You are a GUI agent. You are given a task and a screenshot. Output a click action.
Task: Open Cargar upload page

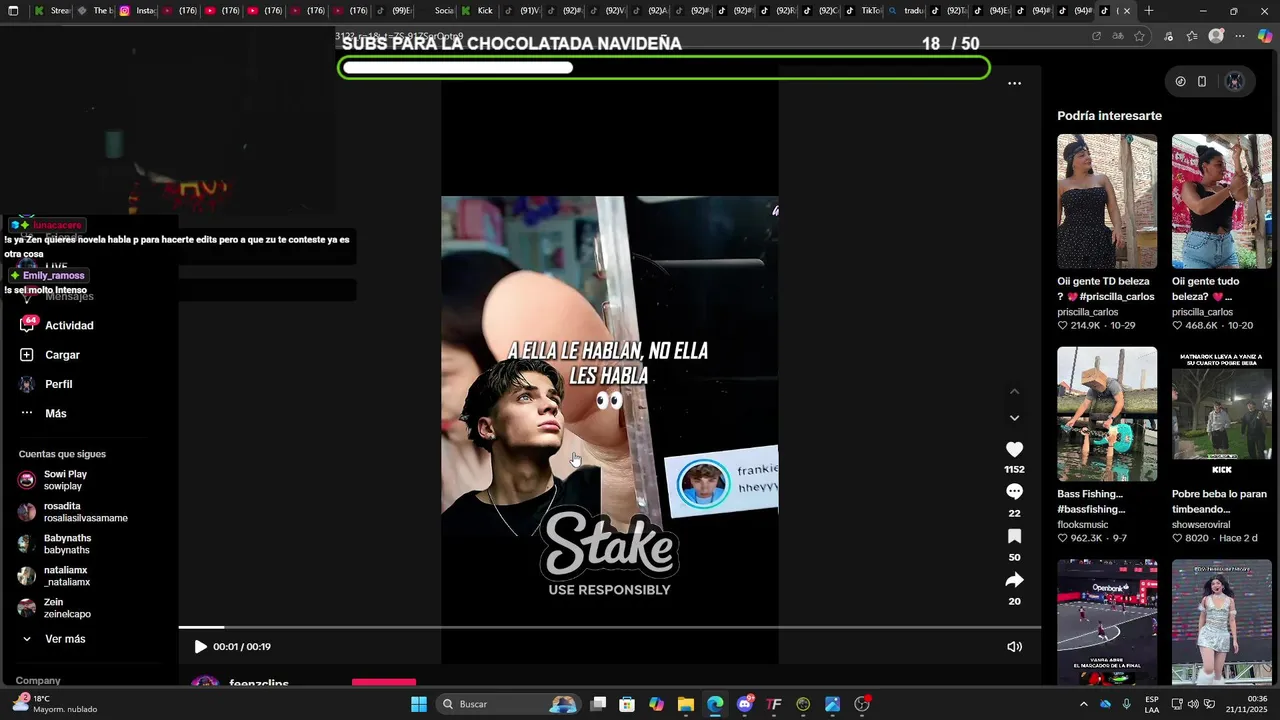[x=62, y=355]
